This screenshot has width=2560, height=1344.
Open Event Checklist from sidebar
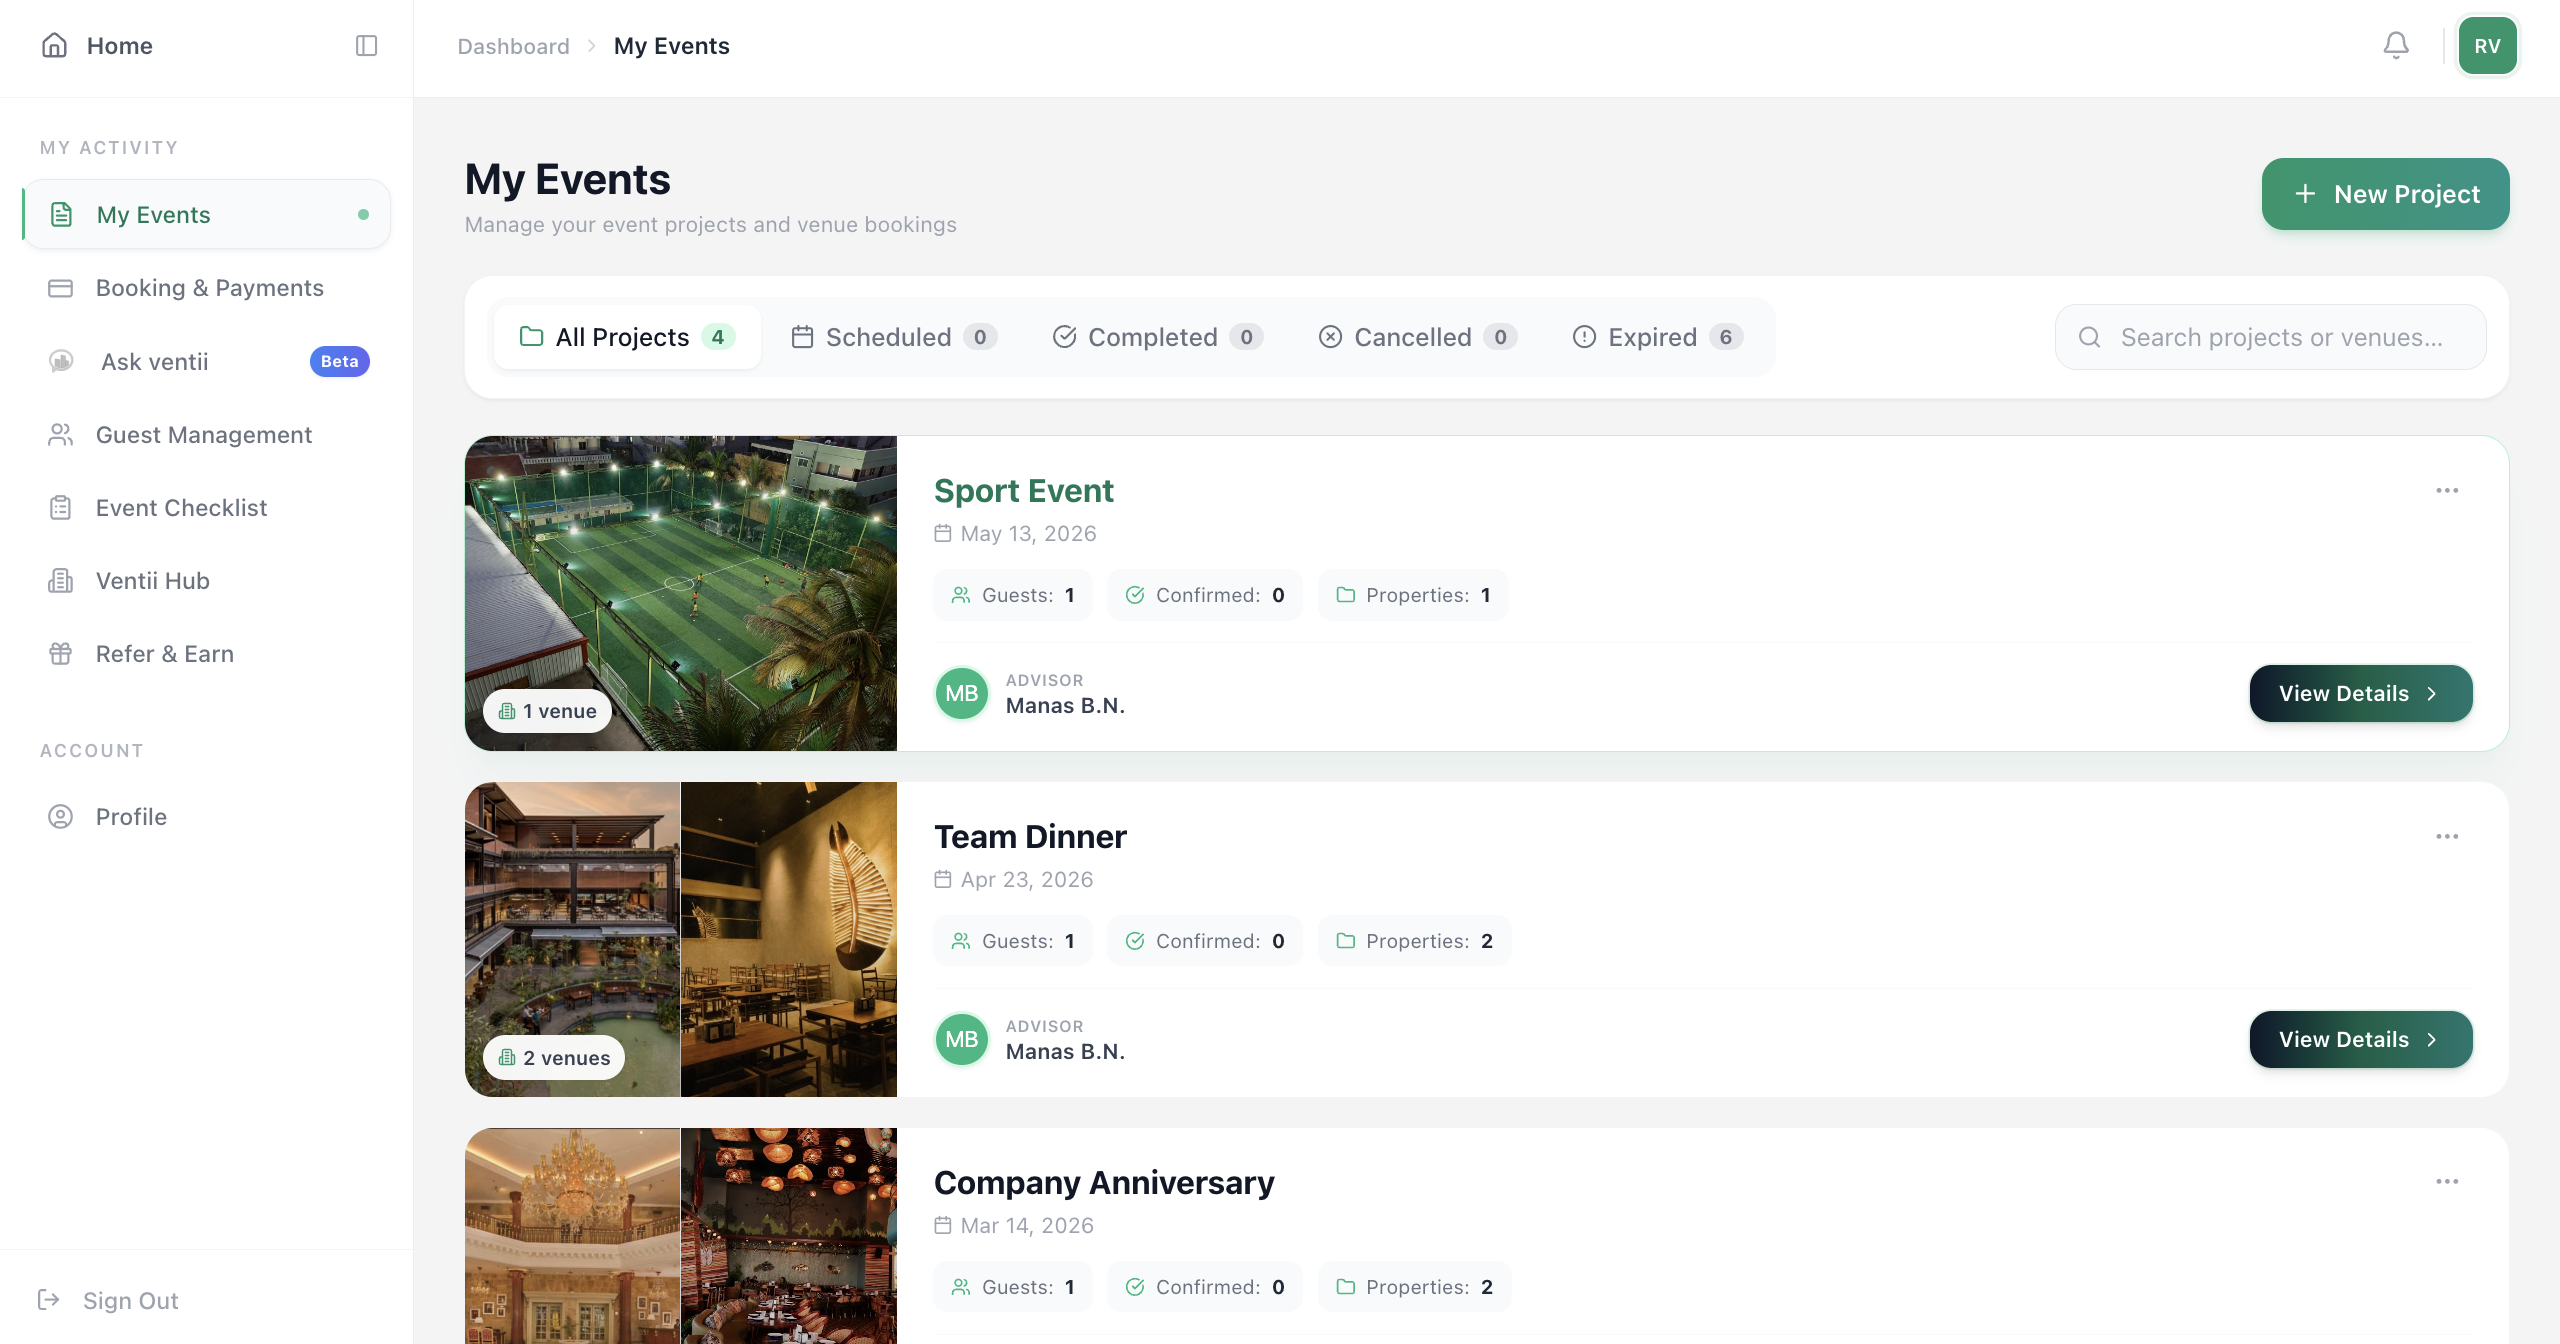tap(207, 507)
